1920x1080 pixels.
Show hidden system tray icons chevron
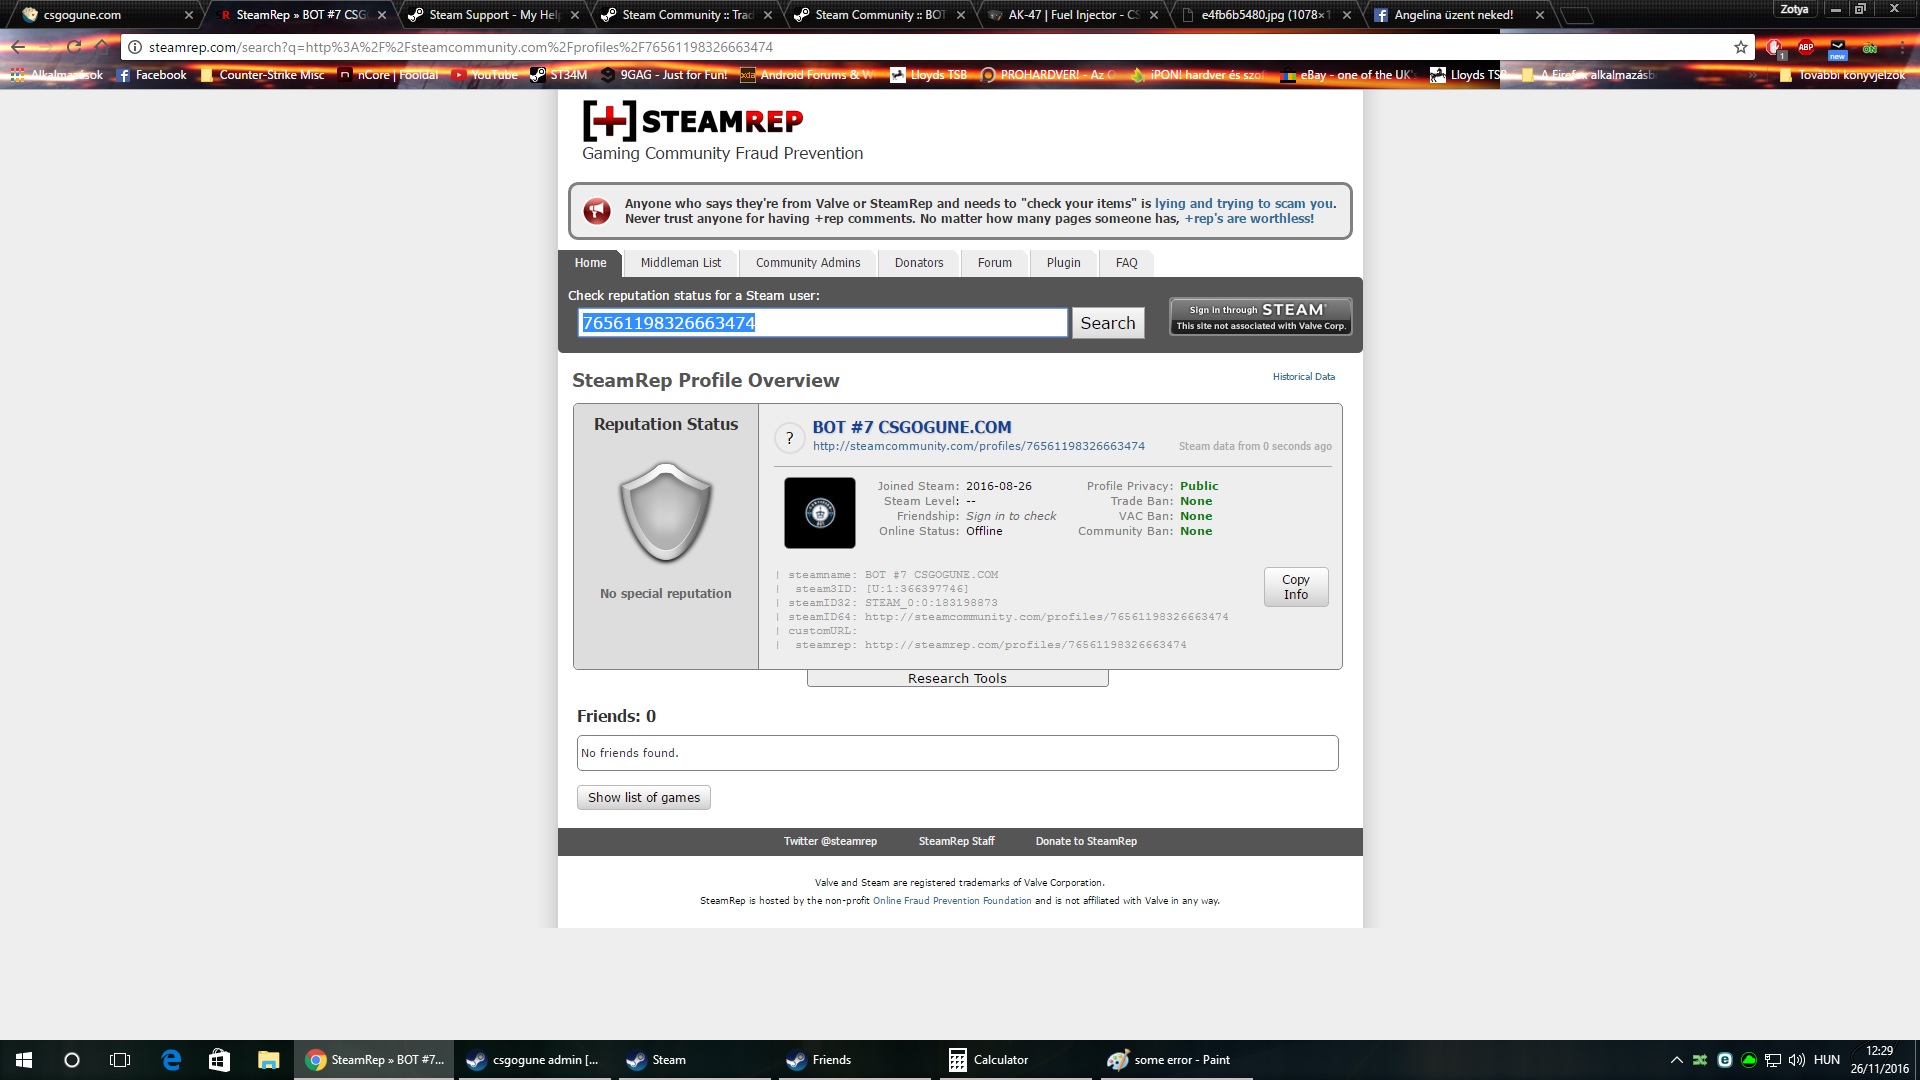(x=1676, y=1060)
